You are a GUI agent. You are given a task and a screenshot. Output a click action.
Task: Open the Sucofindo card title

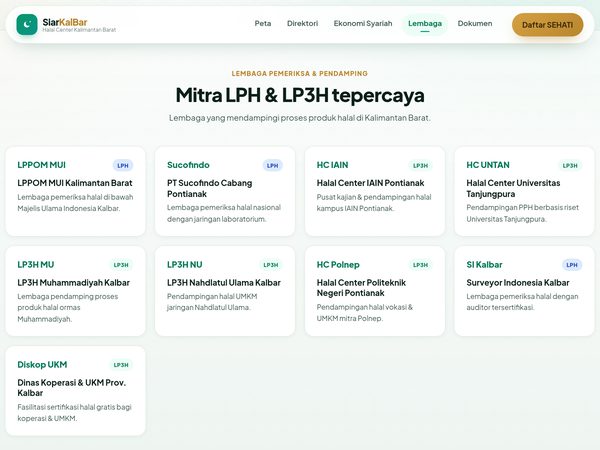point(188,165)
